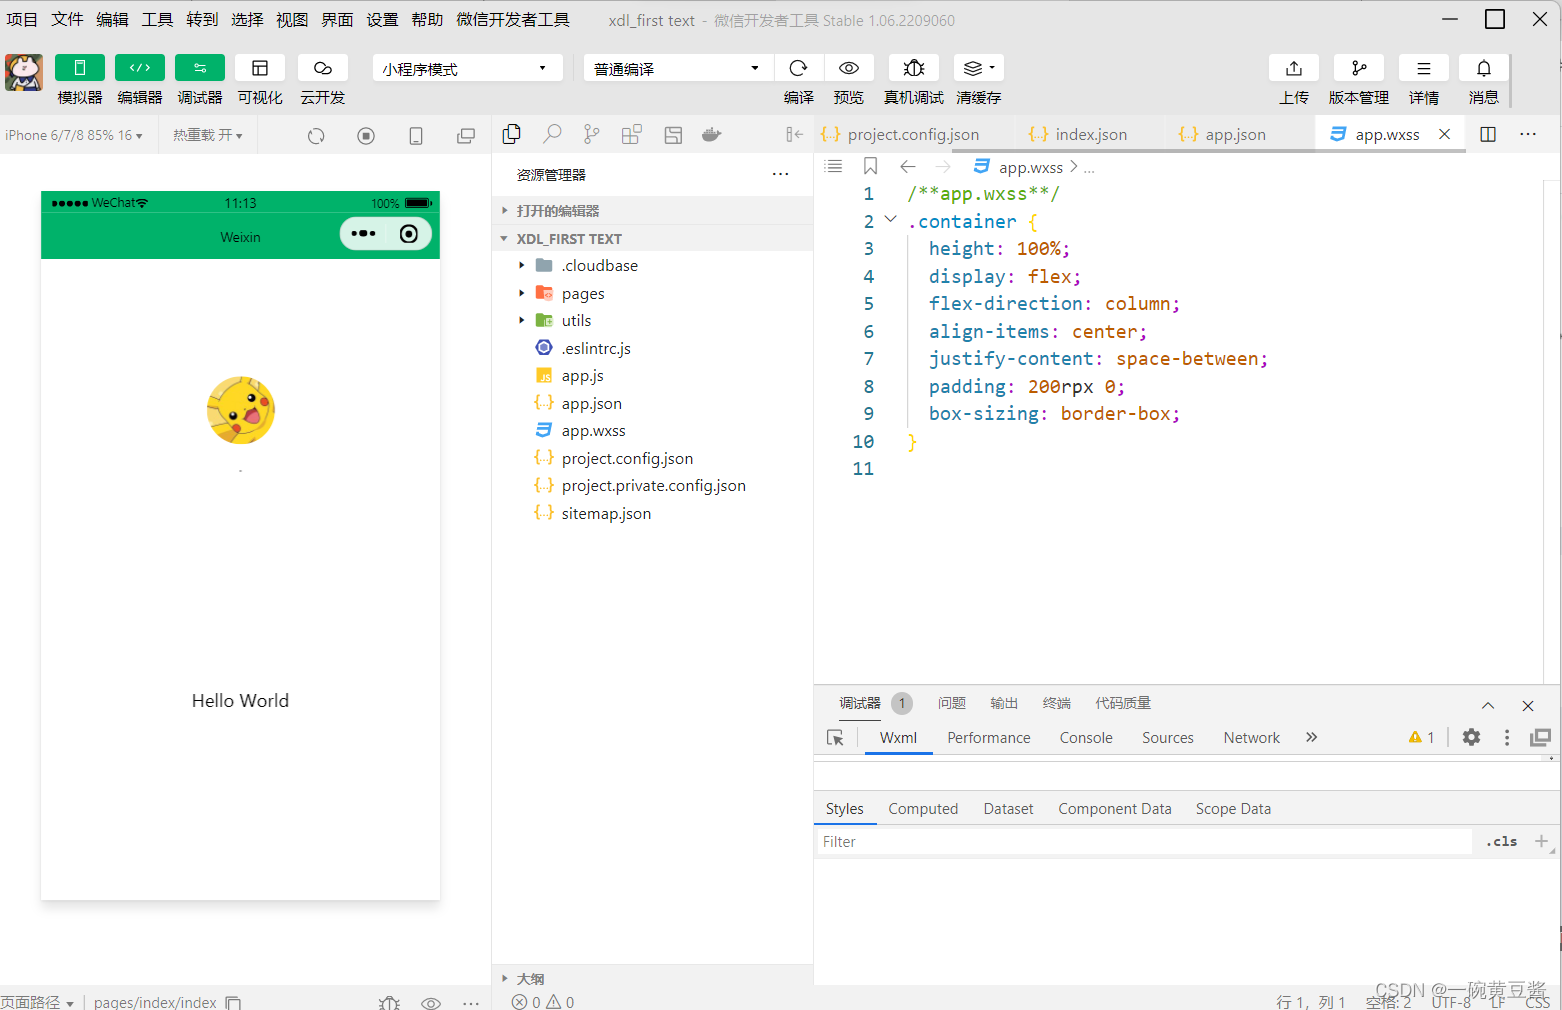Open the details (详情) panel
The height and width of the screenshot is (1010, 1562).
(1424, 67)
